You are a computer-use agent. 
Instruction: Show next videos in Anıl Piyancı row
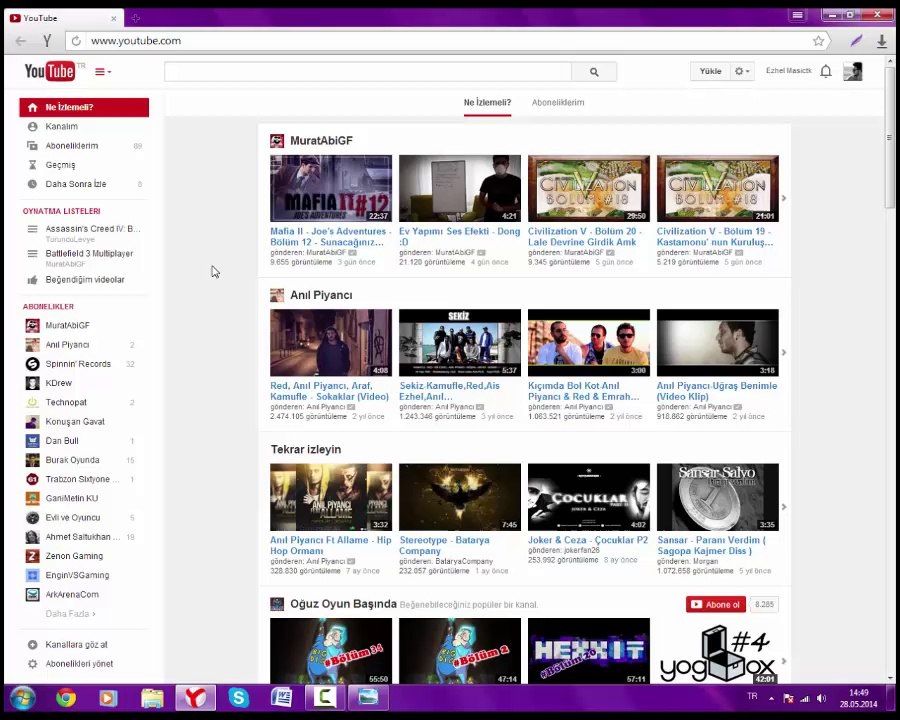coord(784,353)
